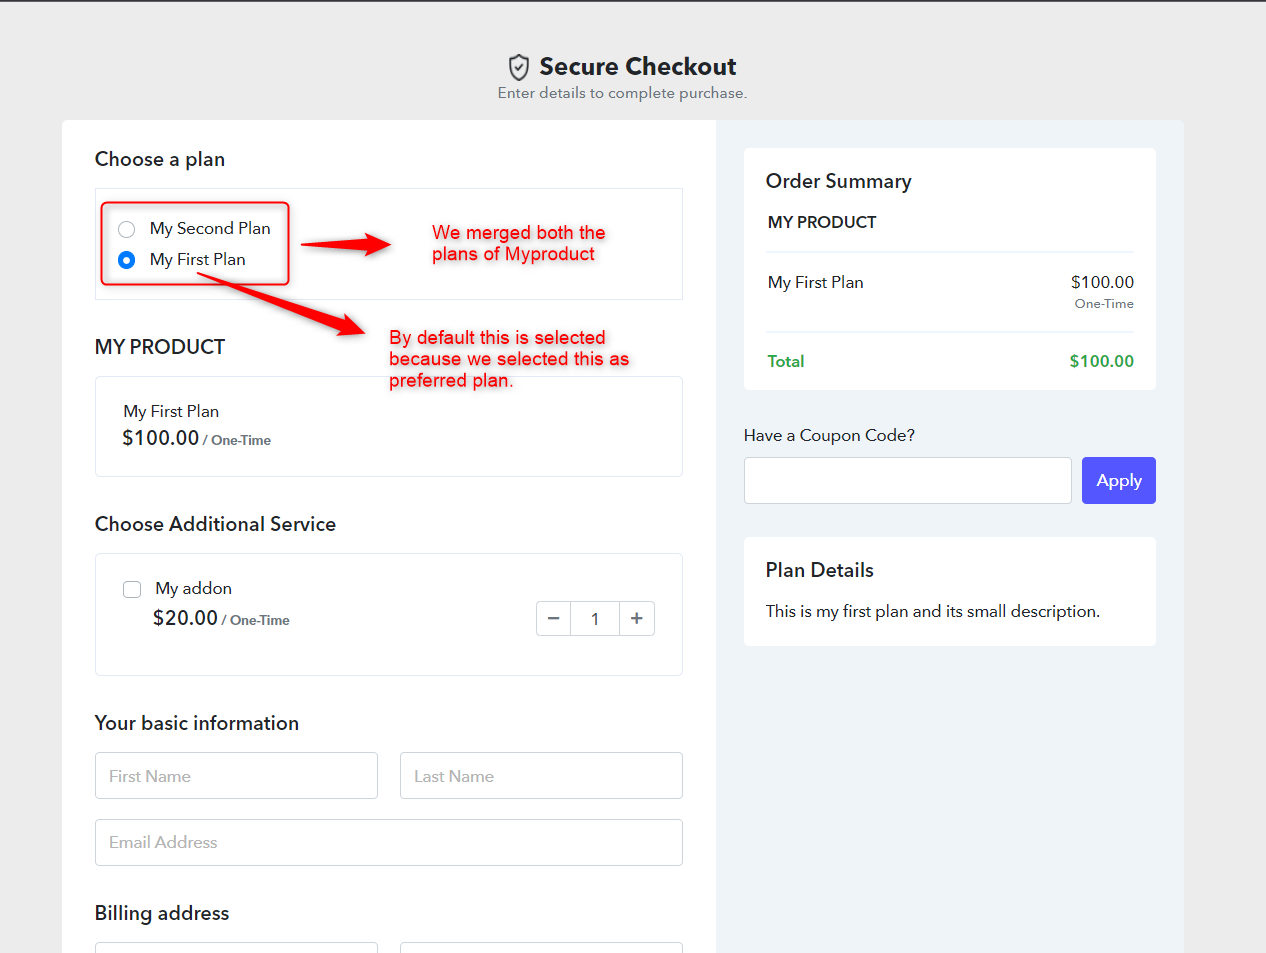
Task: Click the Secure Checkout heading
Action: 638,67
